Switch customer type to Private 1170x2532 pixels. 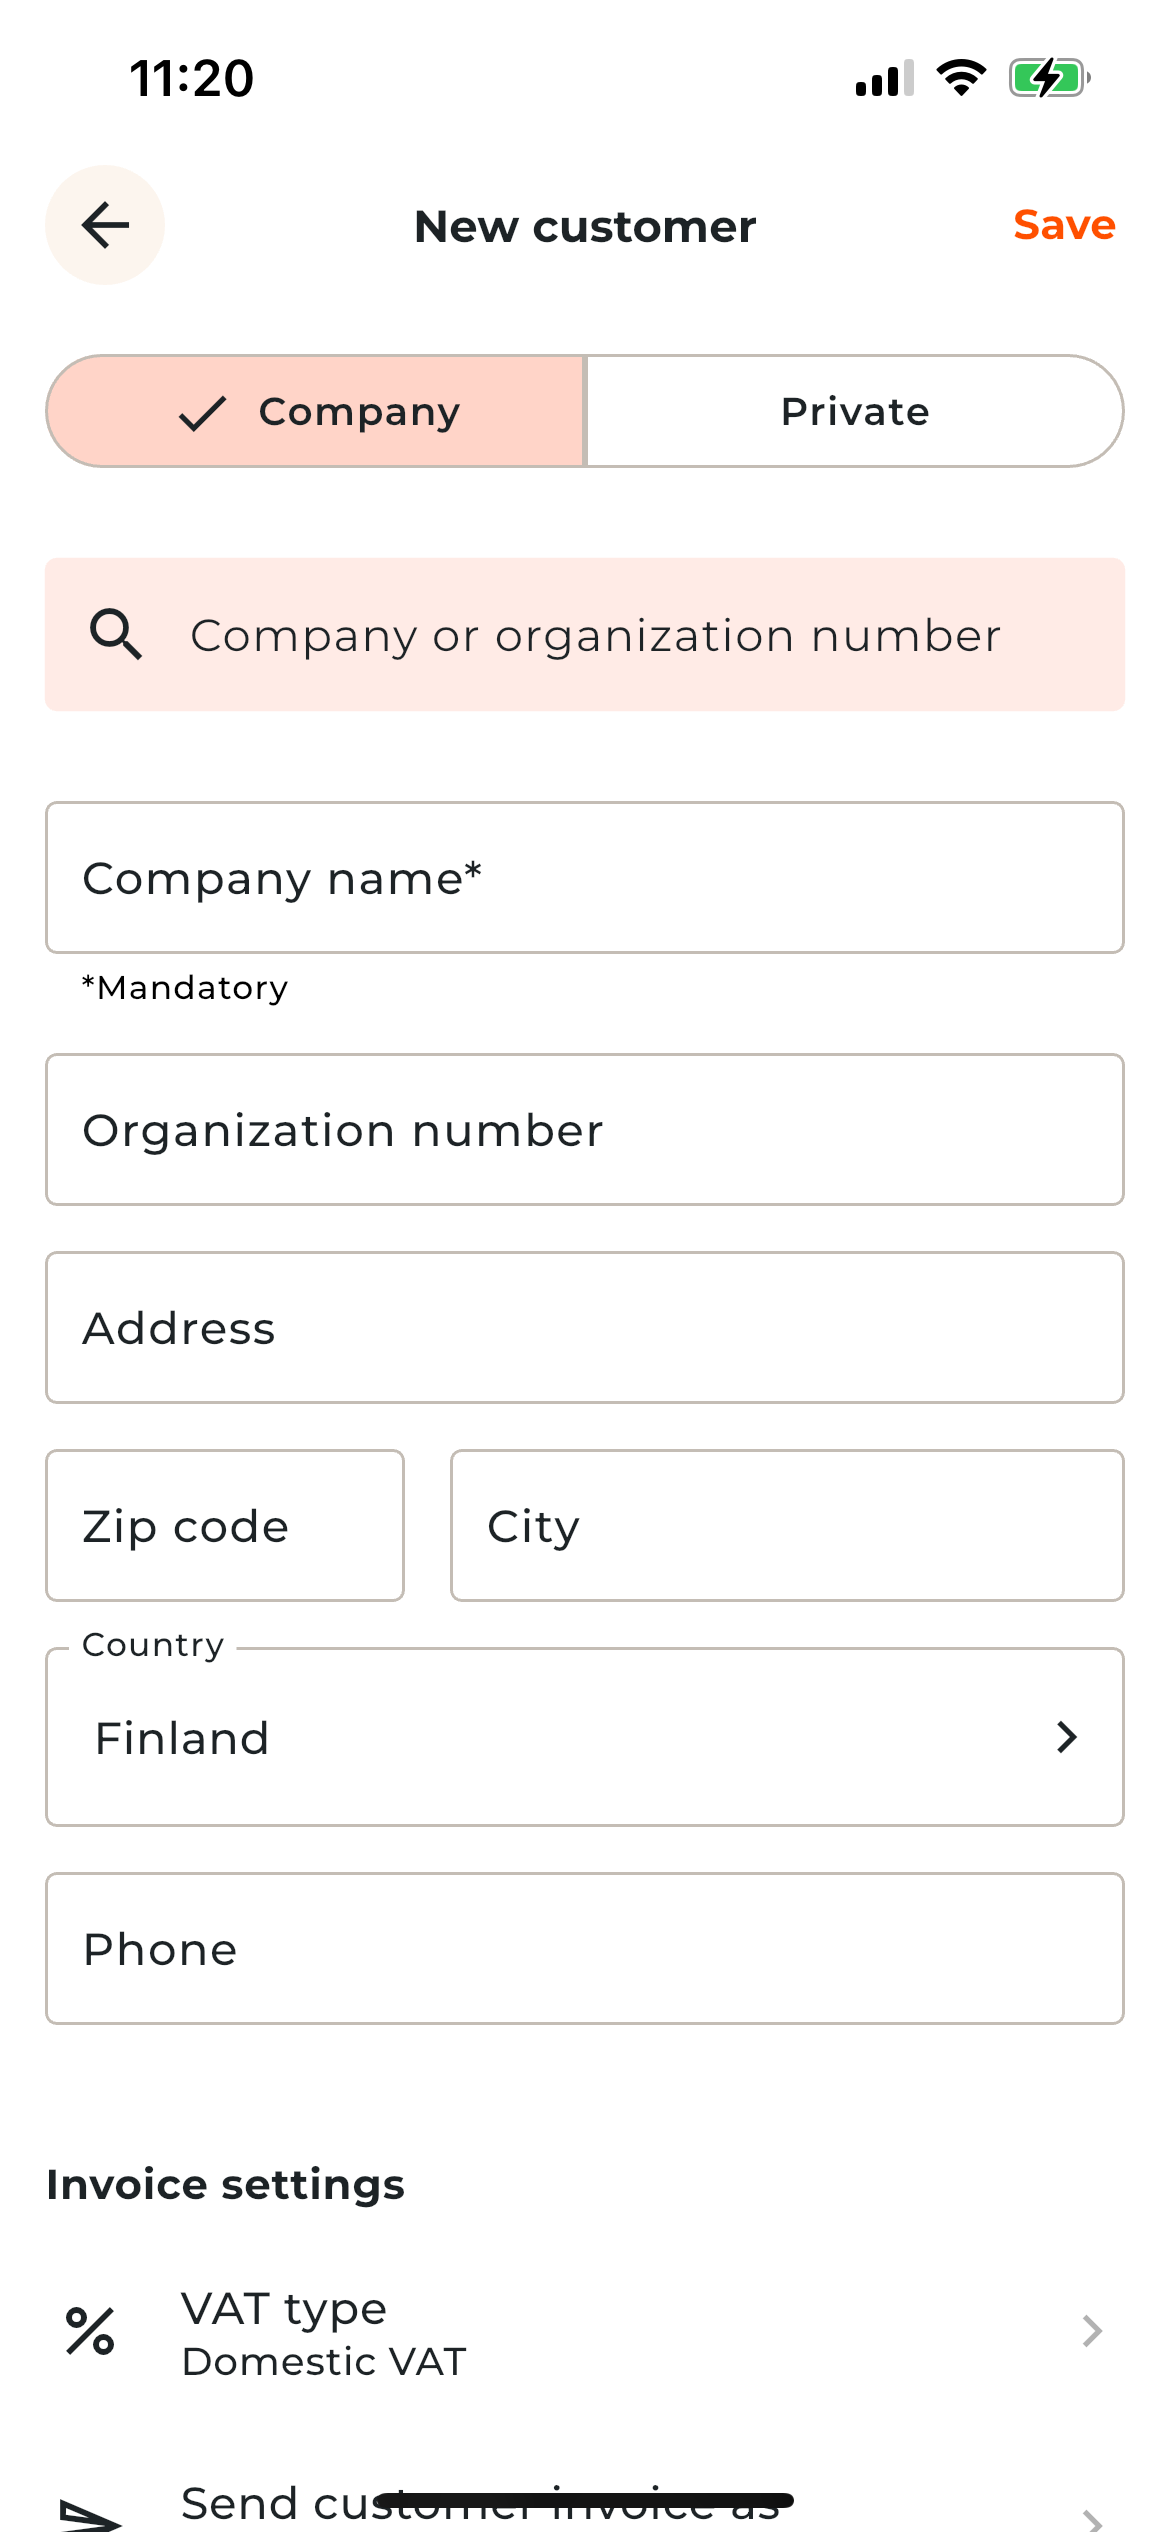point(855,411)
